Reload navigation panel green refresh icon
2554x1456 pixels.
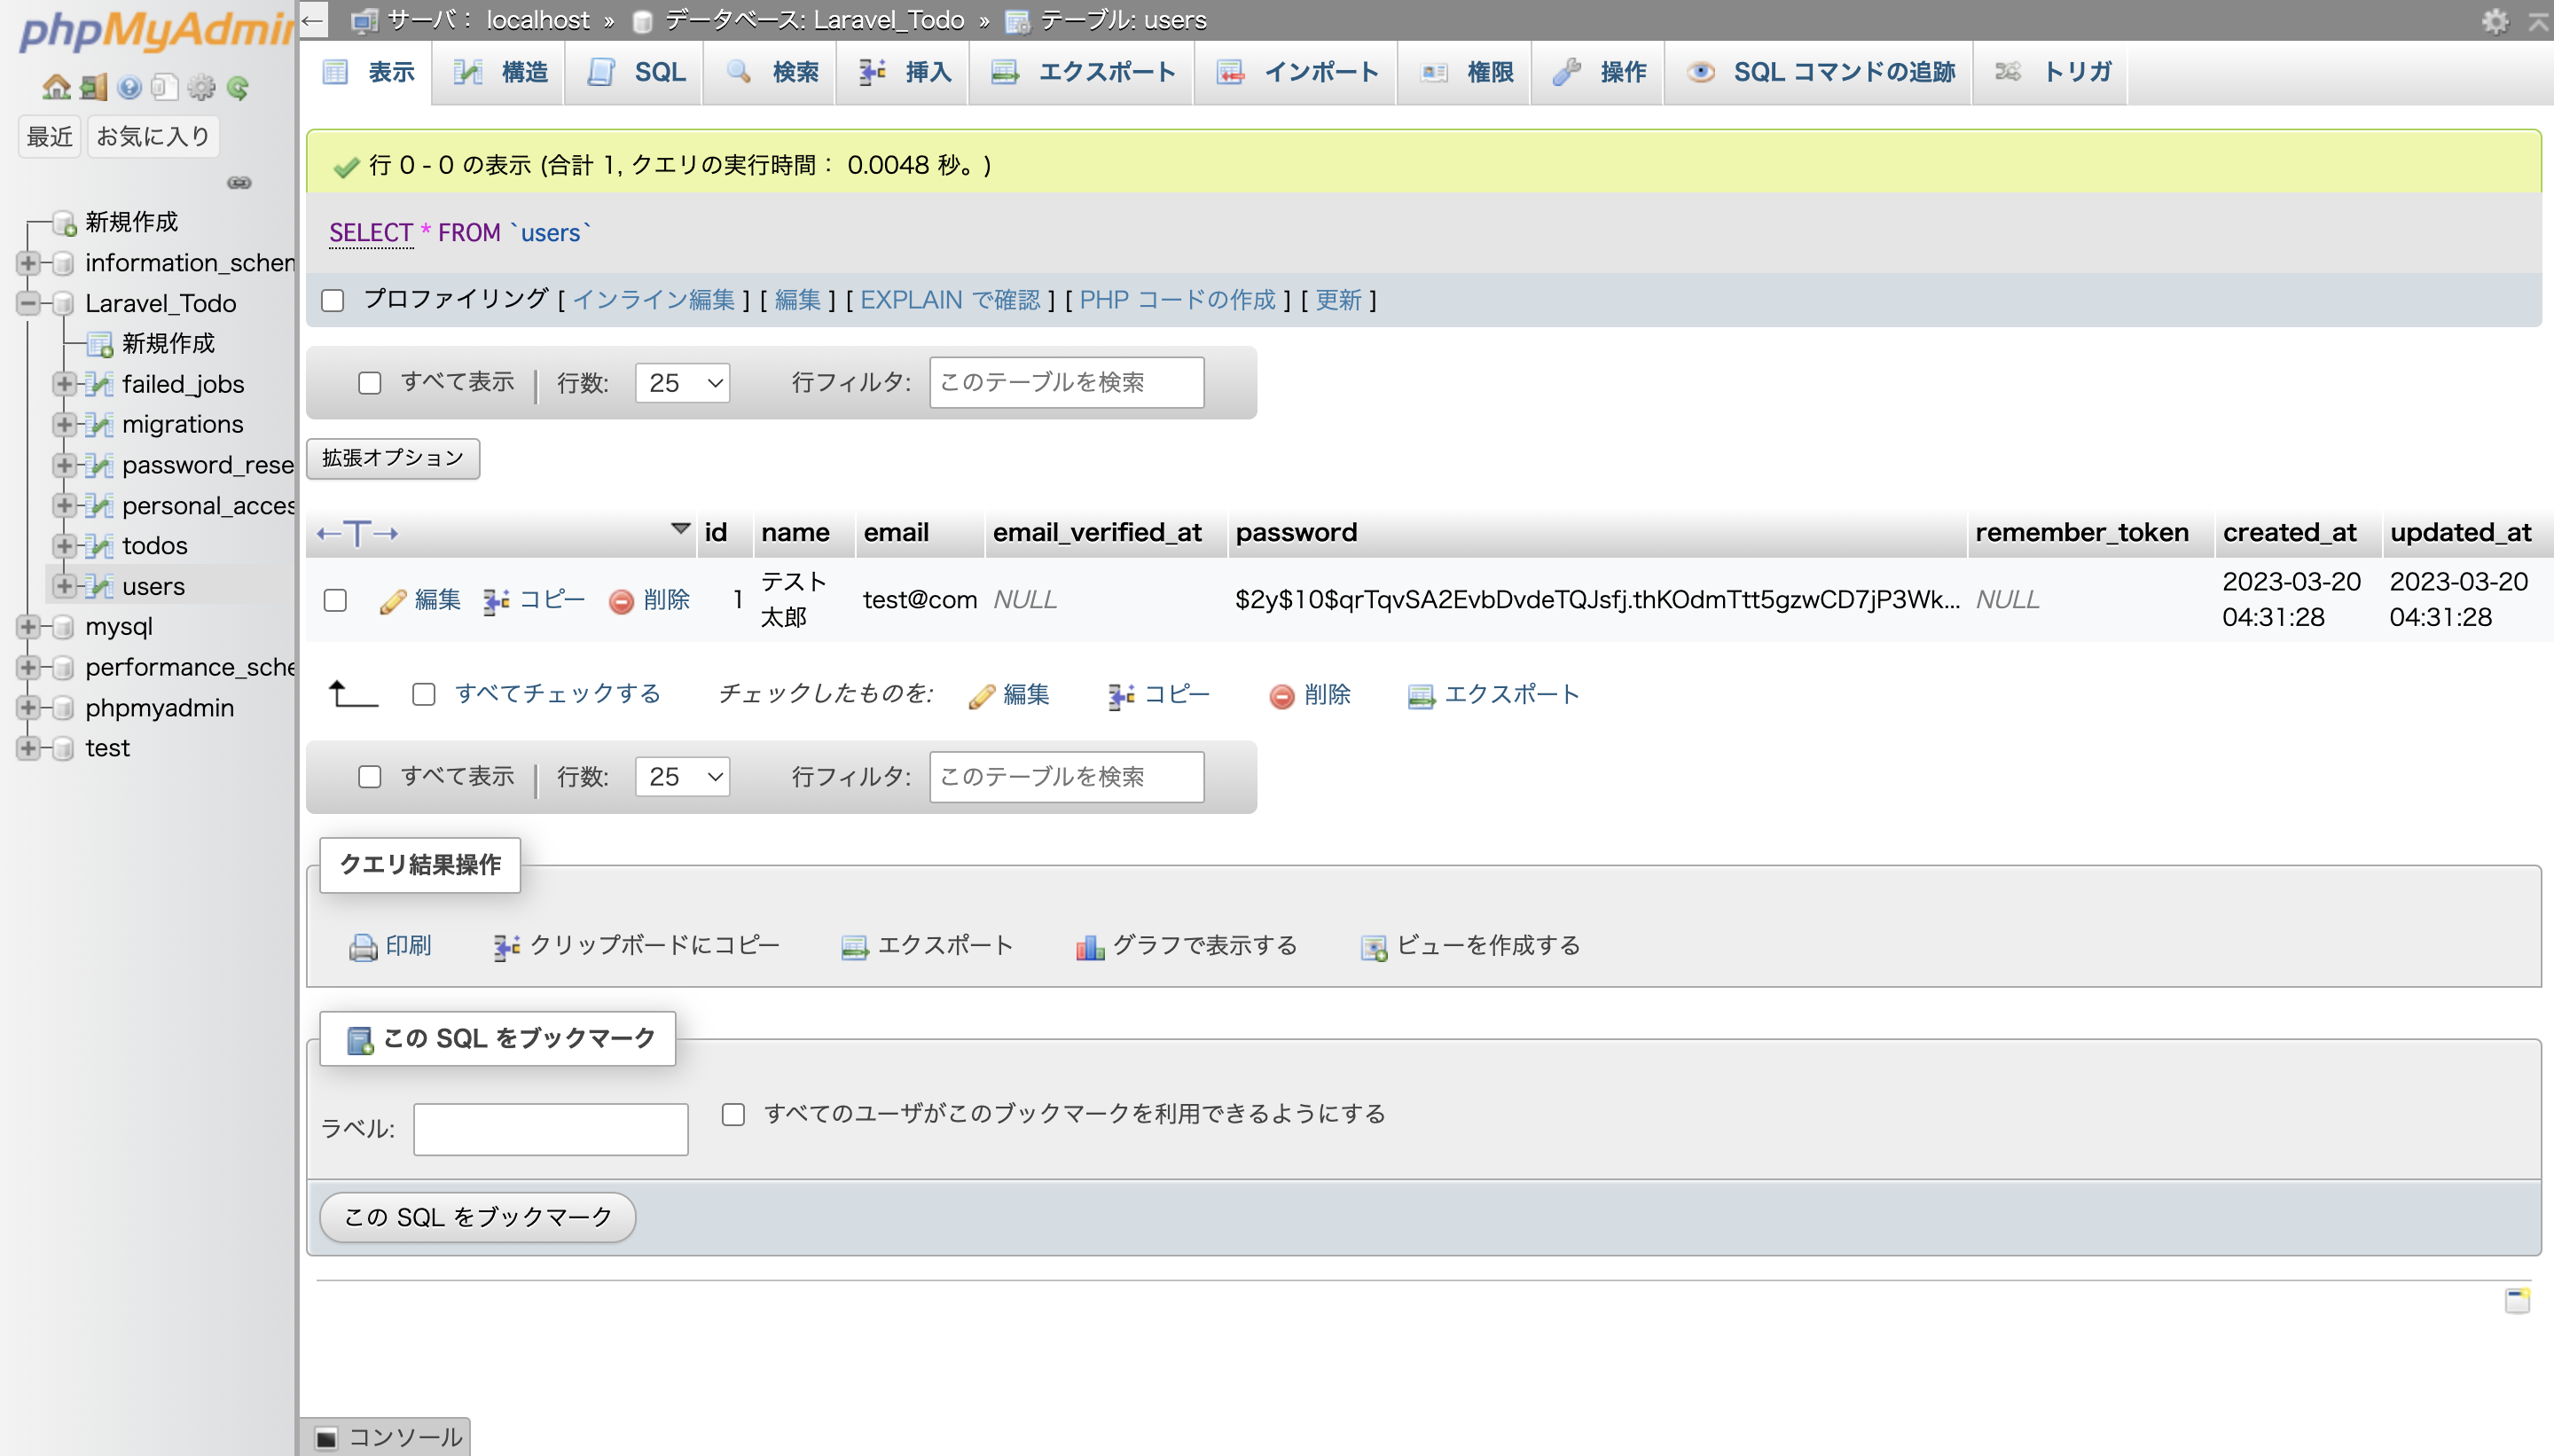click(x=238, y=88)
